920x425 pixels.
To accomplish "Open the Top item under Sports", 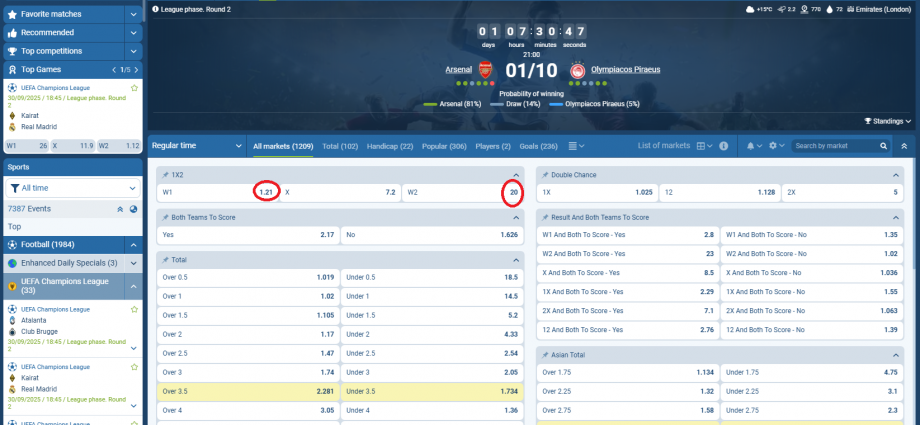I will [73, 227].
